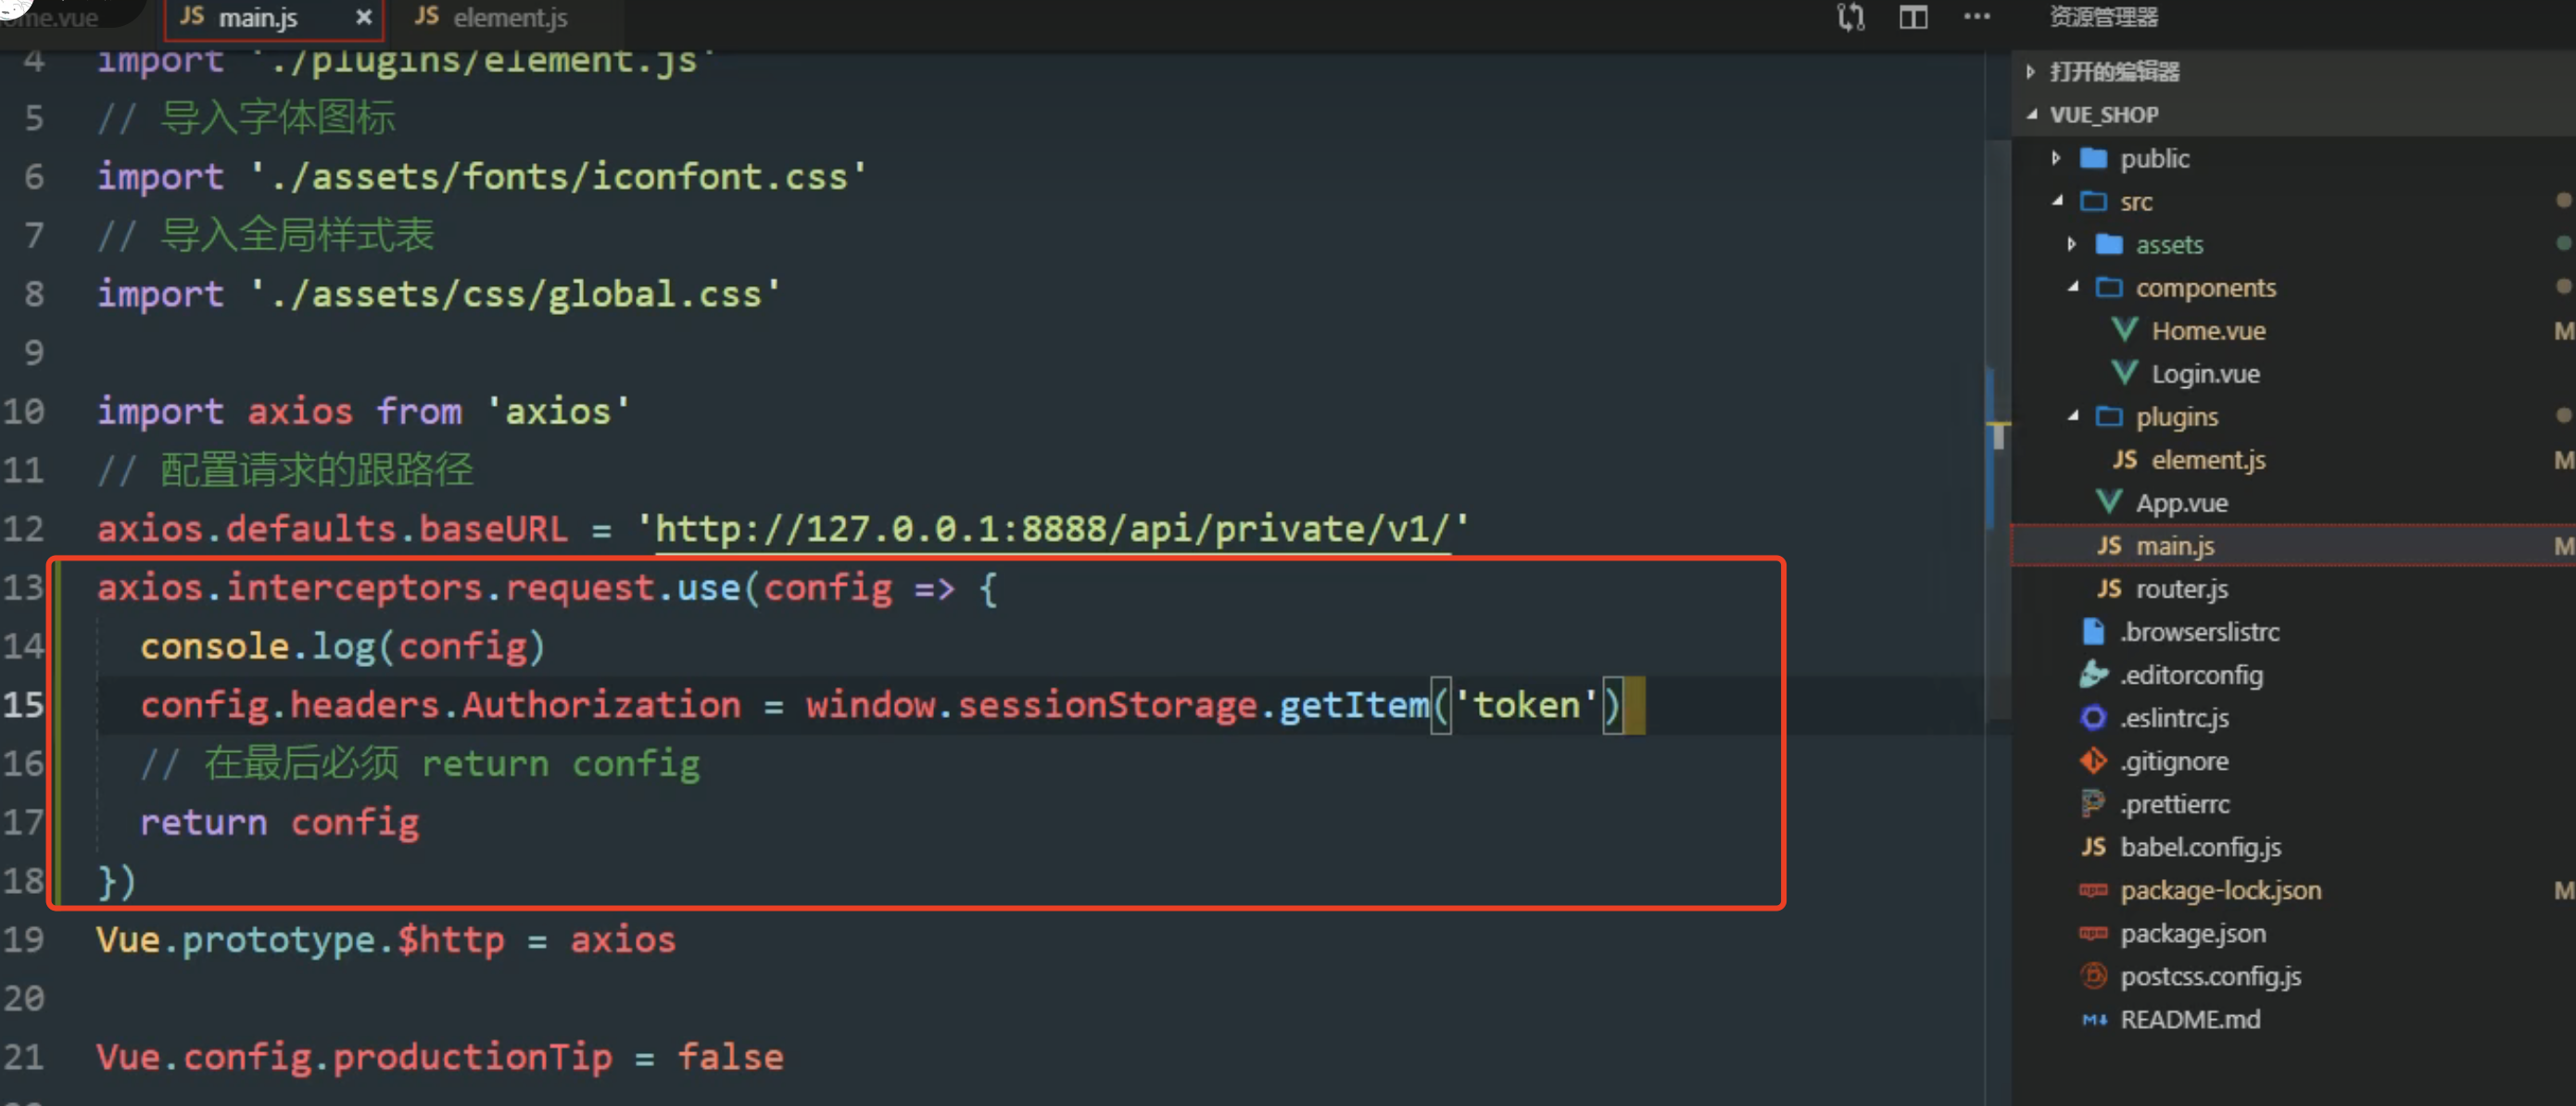Click the JS icon beside babel.config.js
Viewport: 2576px width, 1106px height.
click(x=2093, y=846)
